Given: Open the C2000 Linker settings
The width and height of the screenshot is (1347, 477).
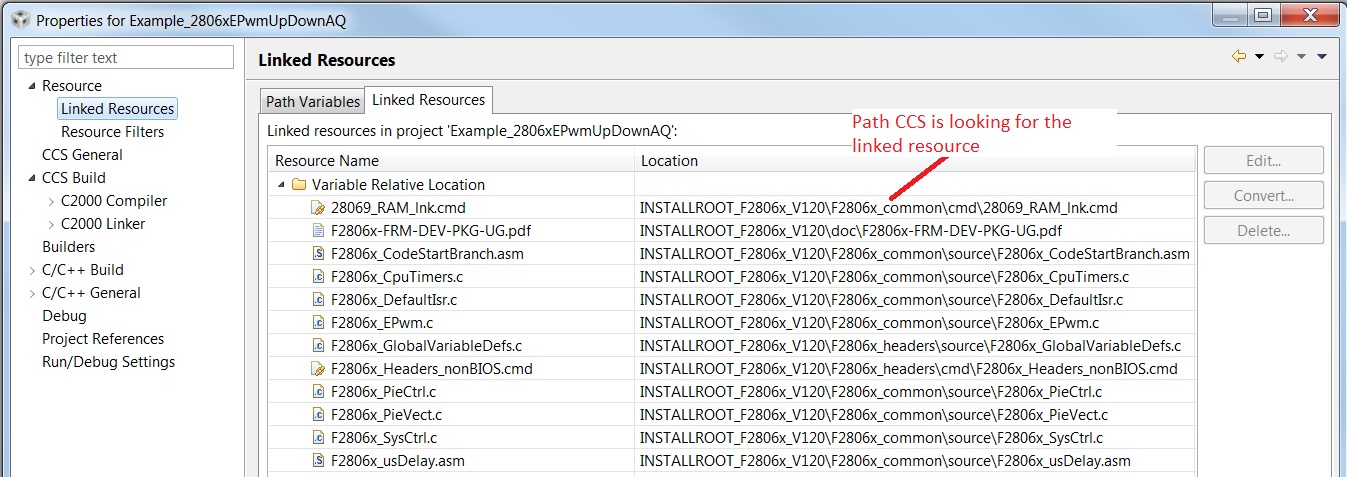Looking at the screenshot, I should [x=103, y=224].
